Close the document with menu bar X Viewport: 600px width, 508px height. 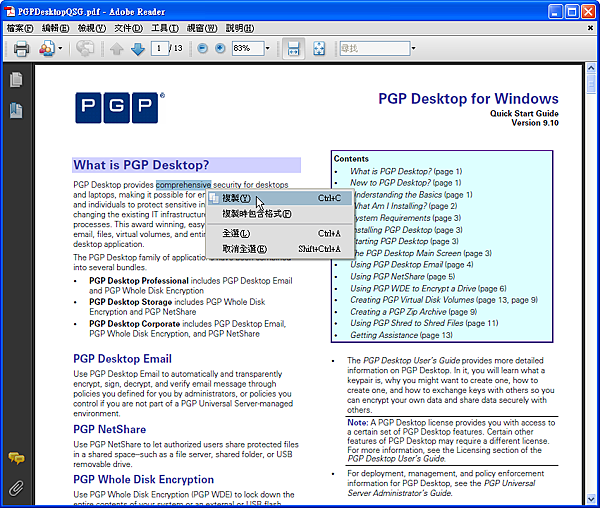590,28
